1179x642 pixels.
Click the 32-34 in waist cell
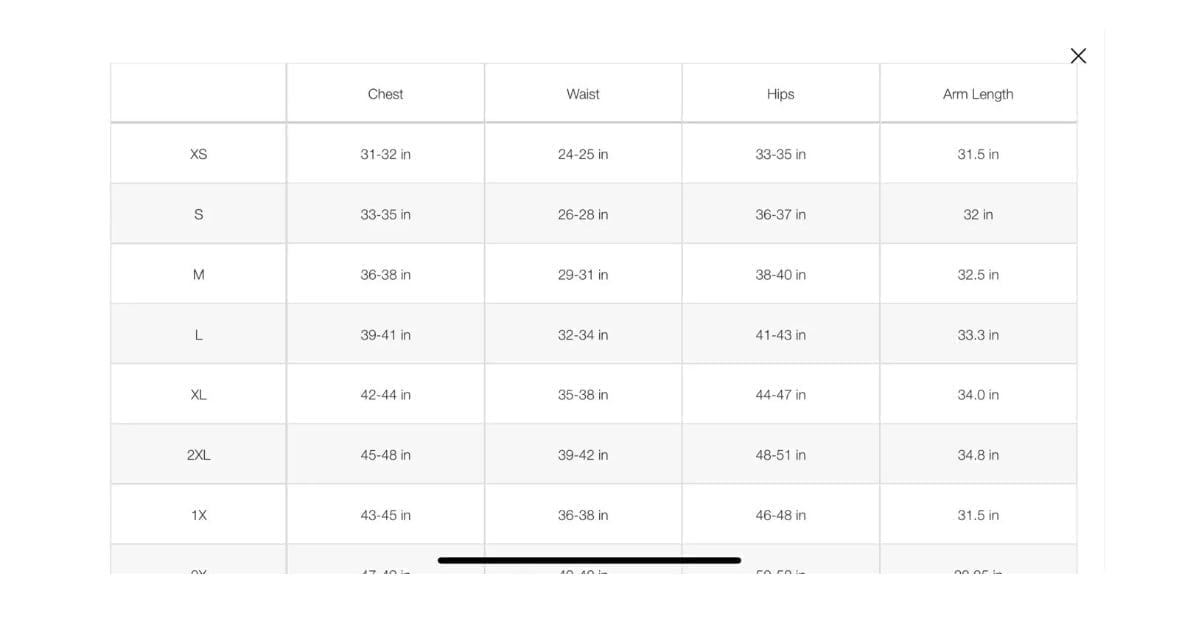tap(583, 335)
